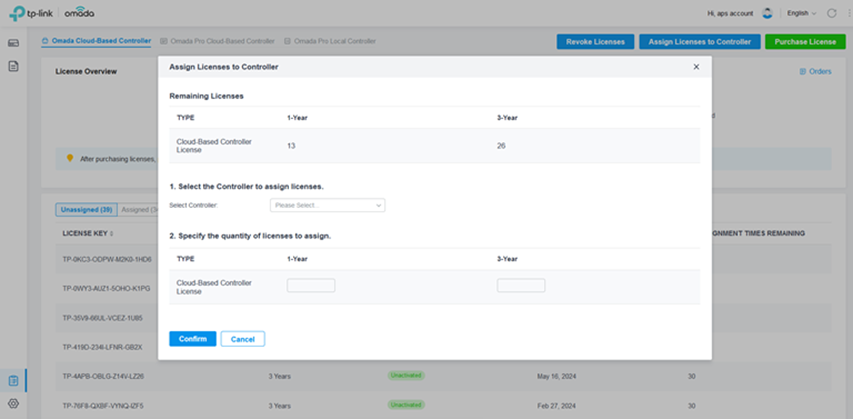Open the document icon in sidebar
The image size is (853, 419).
pos(14,66)
